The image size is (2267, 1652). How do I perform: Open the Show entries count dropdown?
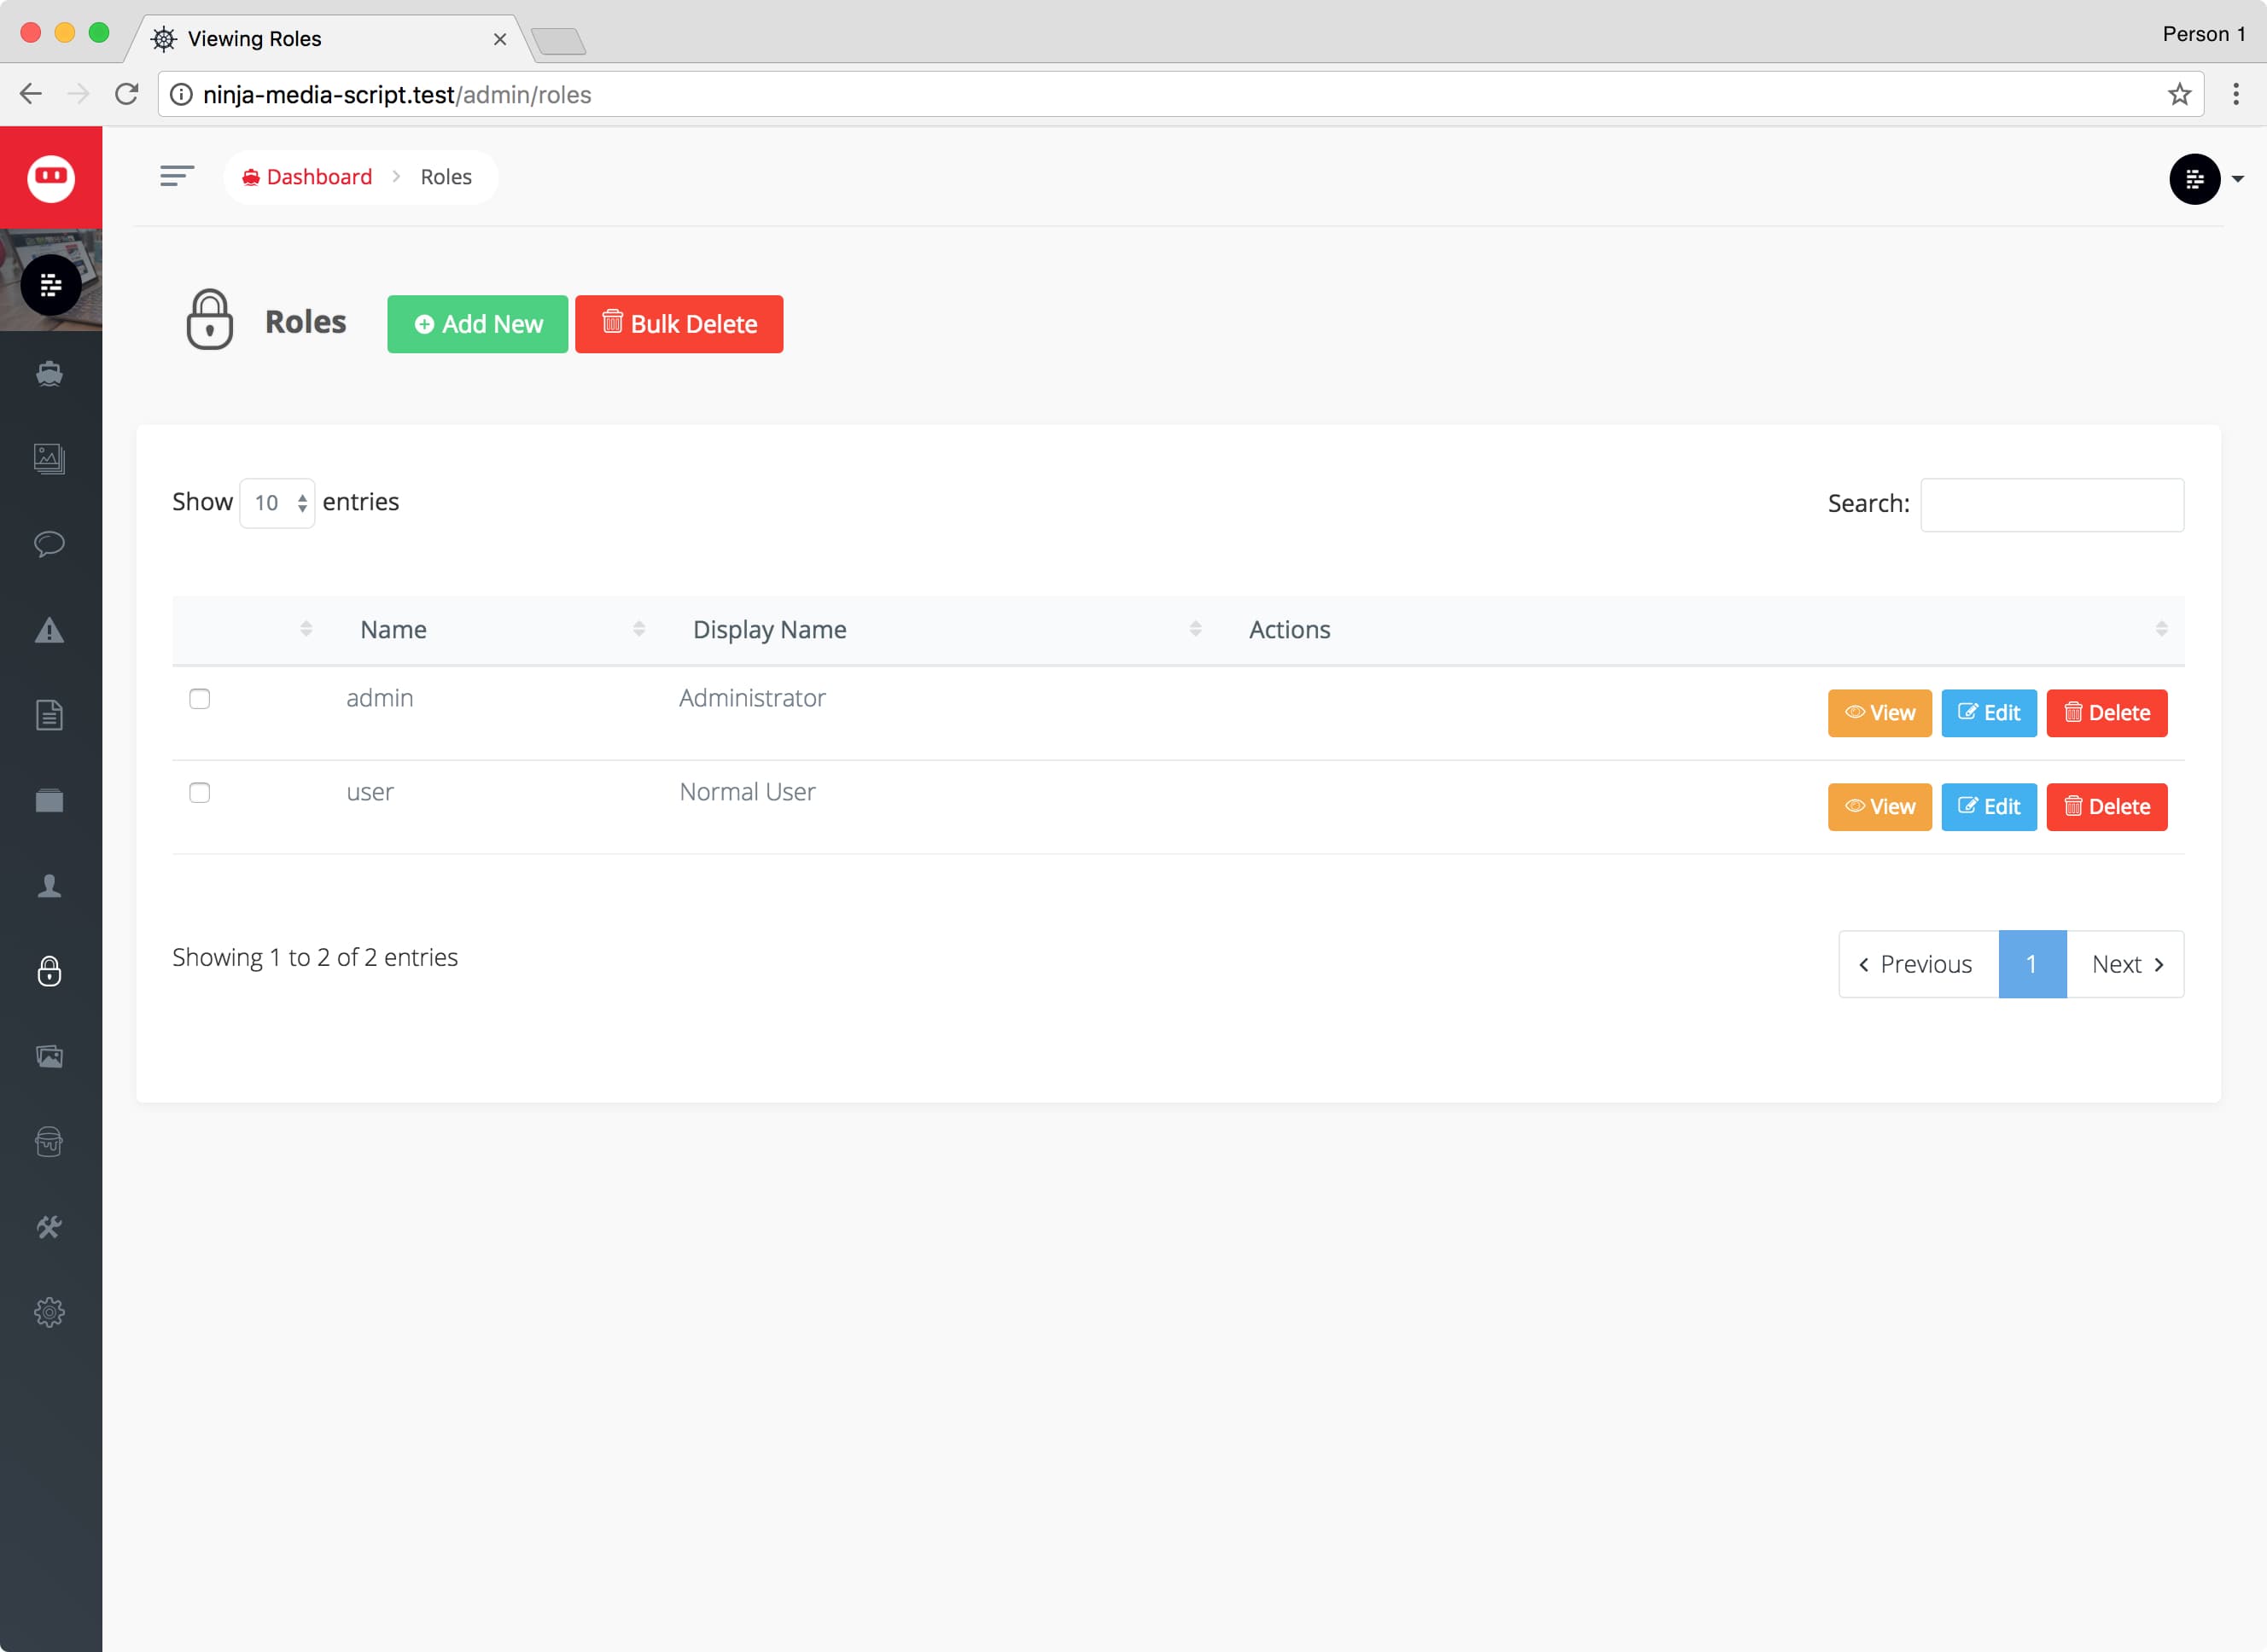[277, 503]
